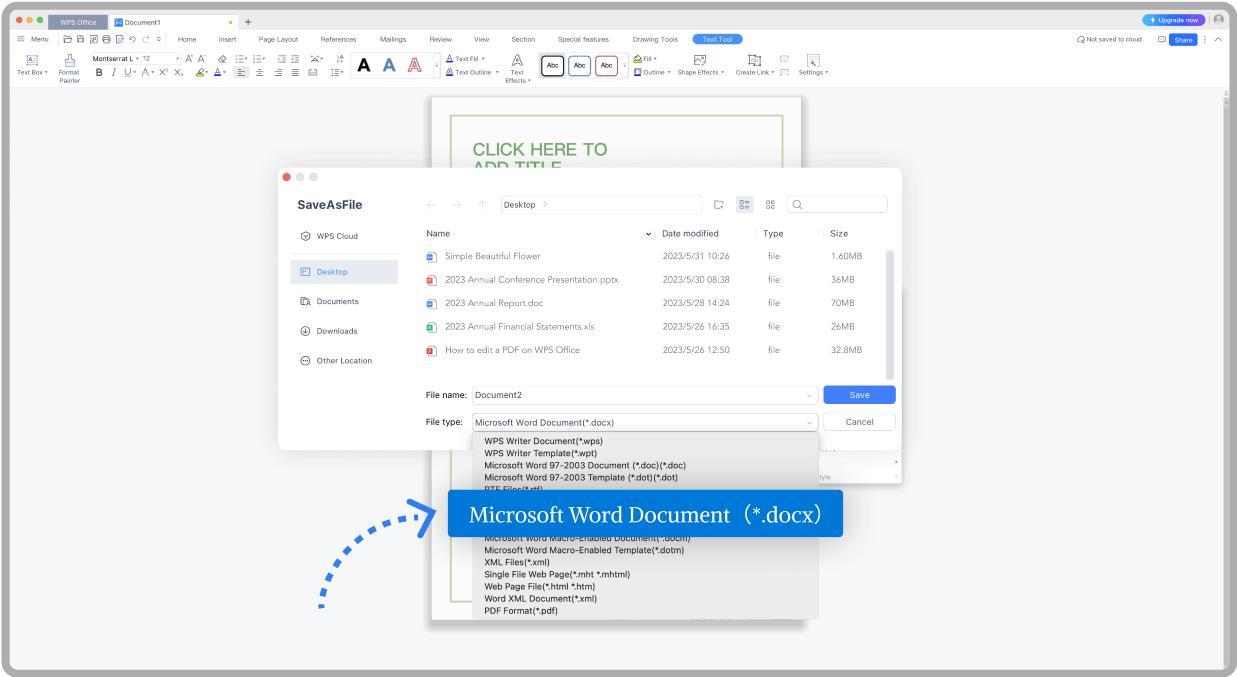Open the File type dropdown
This screenshot has height=677, width=1237.
(810, 421)
